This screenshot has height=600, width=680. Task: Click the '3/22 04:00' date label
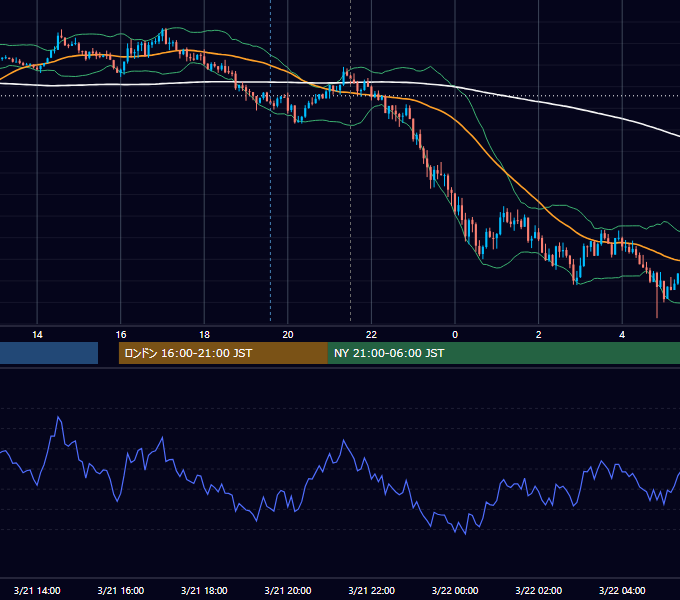(622, 590)
